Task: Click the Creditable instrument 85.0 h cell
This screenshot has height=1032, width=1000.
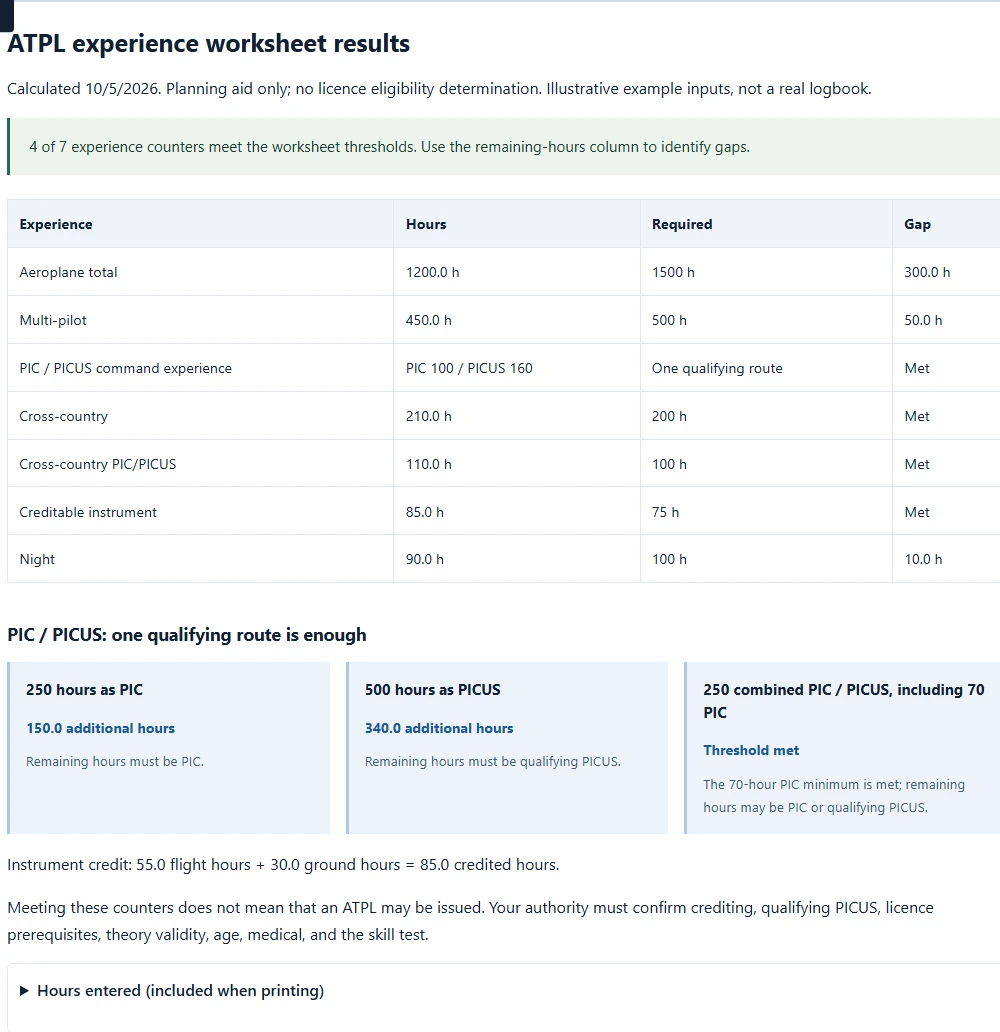Action: tap(425, 512)
